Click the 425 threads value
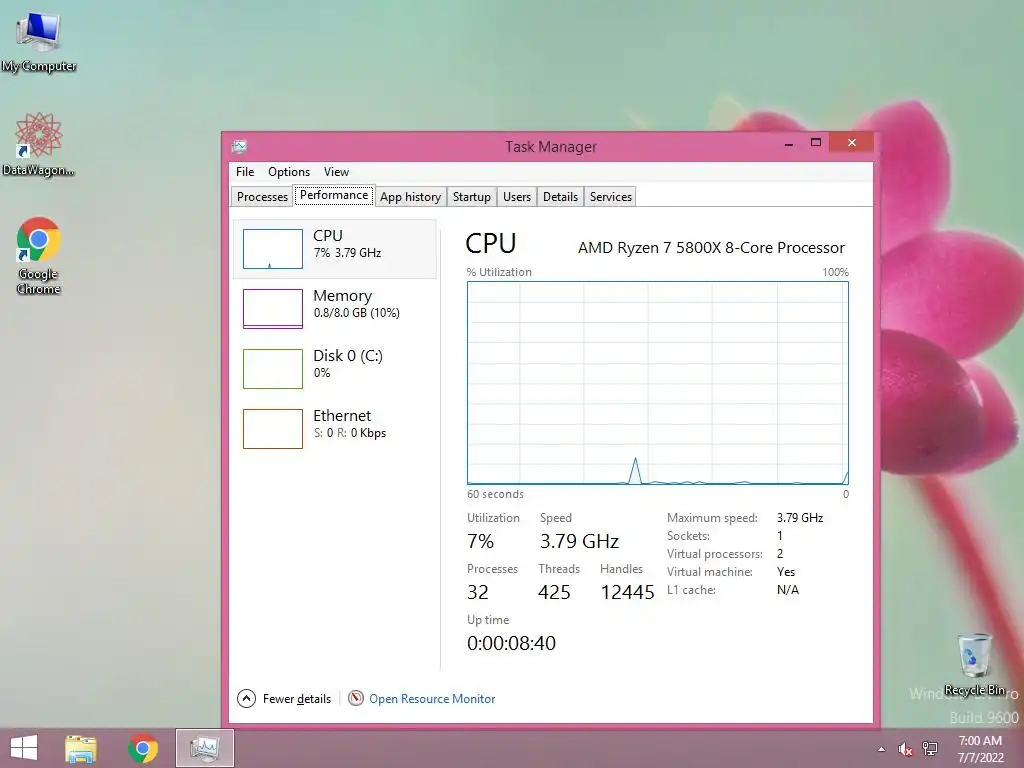Image resolution: width=1024 pixels, height=768 pixels. (x=554, y=592)
